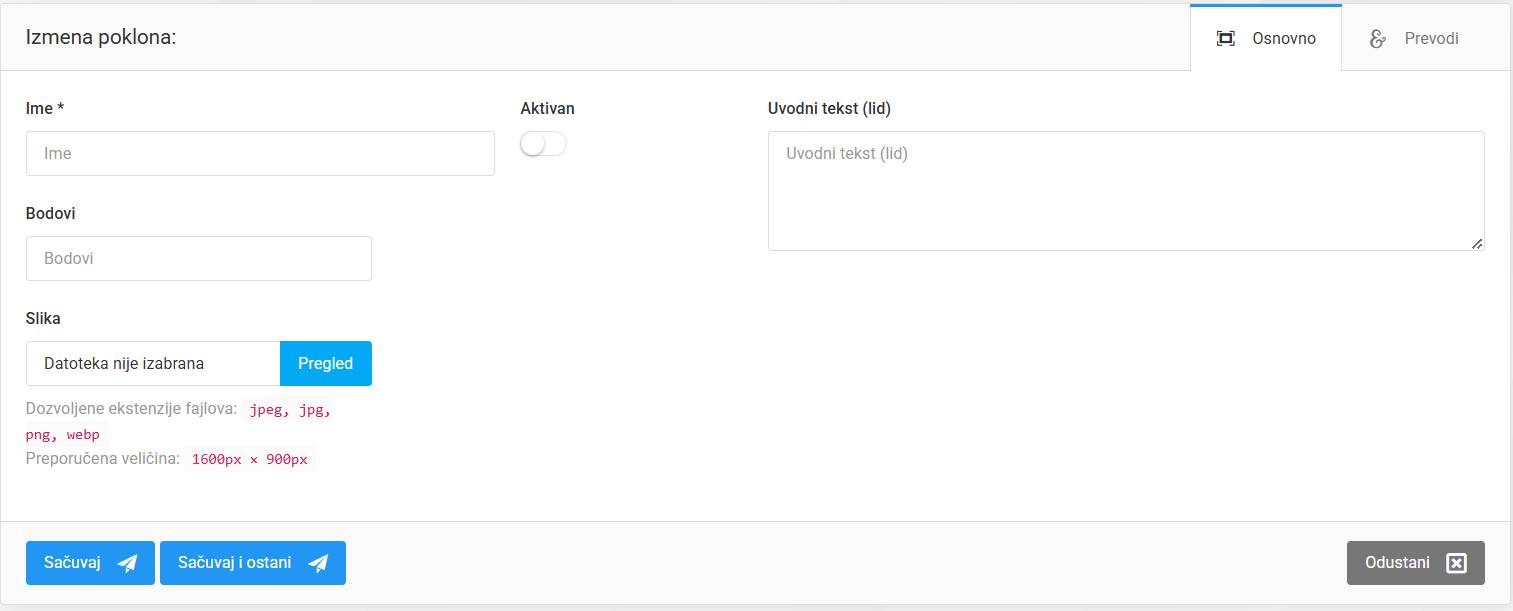Click the paper plane icon on Sačuvaj i ostani

tap(318, 563)
